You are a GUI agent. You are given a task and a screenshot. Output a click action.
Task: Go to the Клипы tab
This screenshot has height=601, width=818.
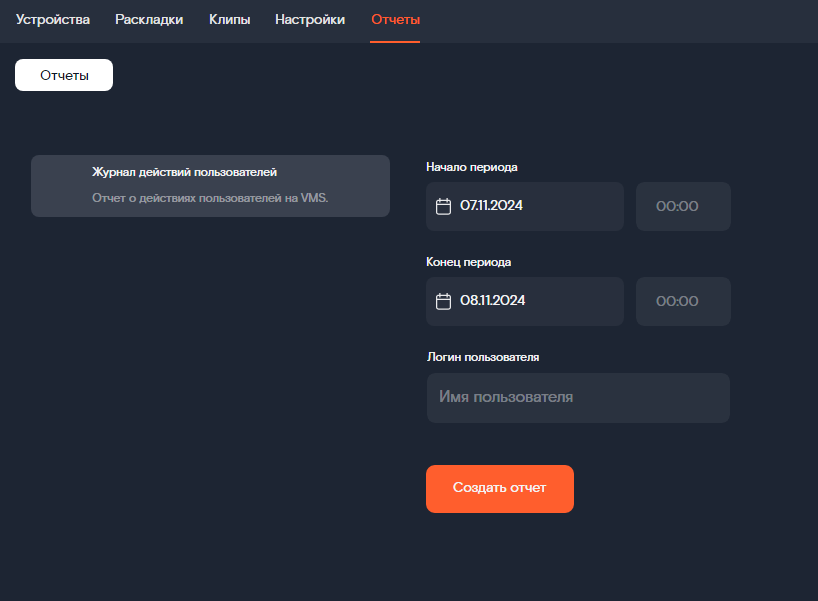[x=229, y=20]
